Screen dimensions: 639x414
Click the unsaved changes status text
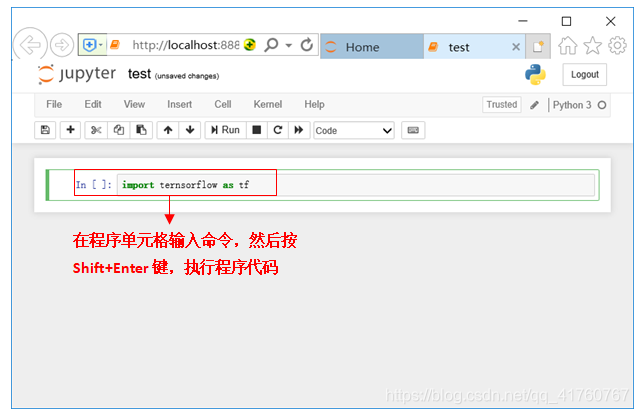pos(187,76)
